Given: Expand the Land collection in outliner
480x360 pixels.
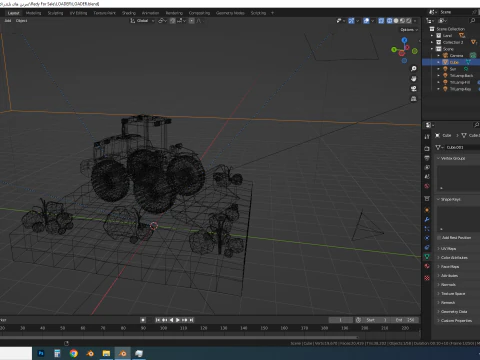Looking at the screenshot, I should 432,35.
